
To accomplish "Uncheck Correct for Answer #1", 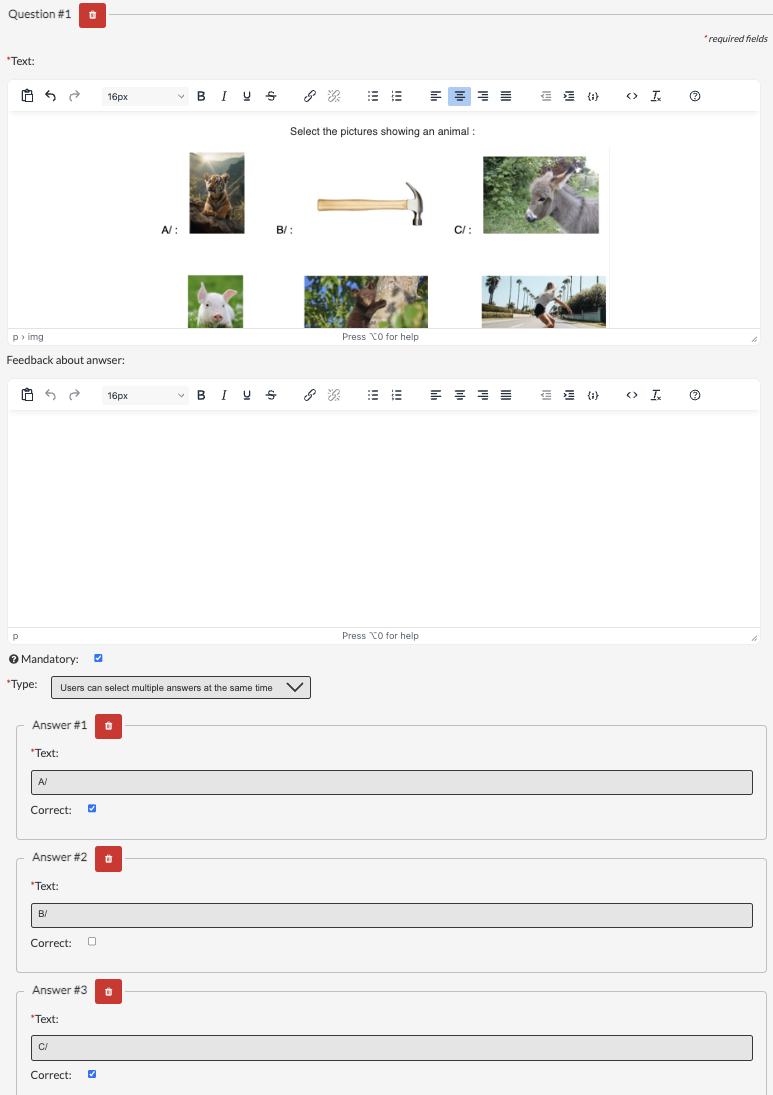I will pos(92,808).
